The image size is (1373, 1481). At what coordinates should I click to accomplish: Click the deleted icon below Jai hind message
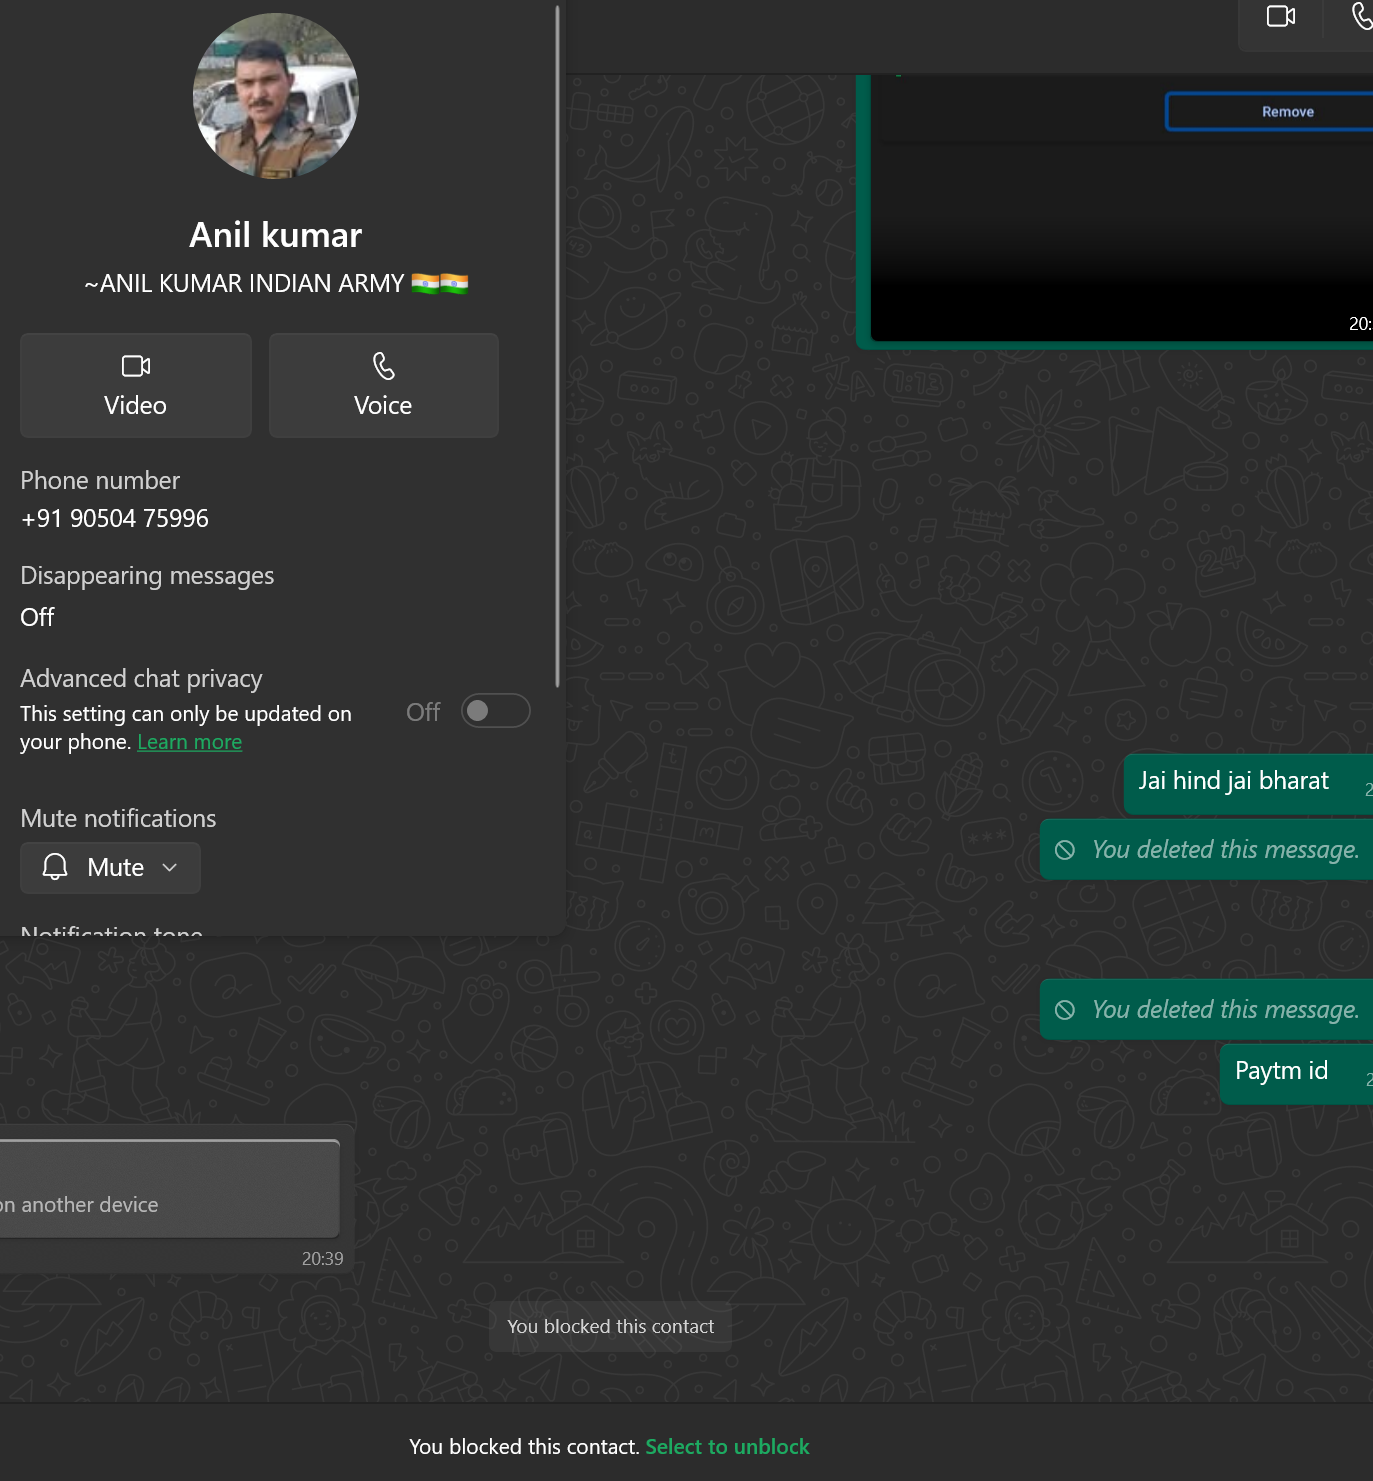click(x=1065, y=850)
